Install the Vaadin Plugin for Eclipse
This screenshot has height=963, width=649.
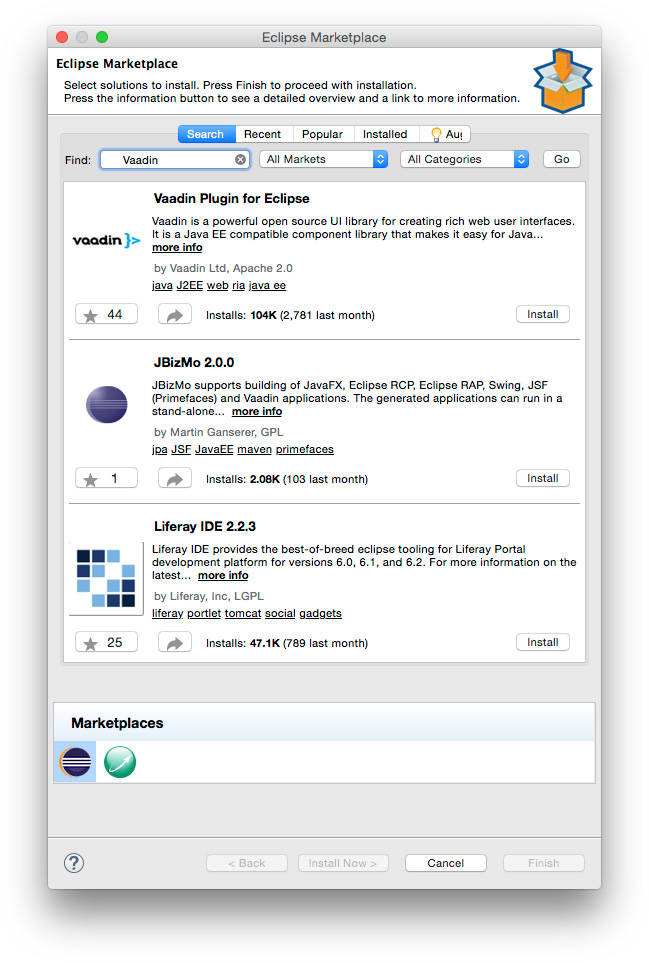[542, 314]
